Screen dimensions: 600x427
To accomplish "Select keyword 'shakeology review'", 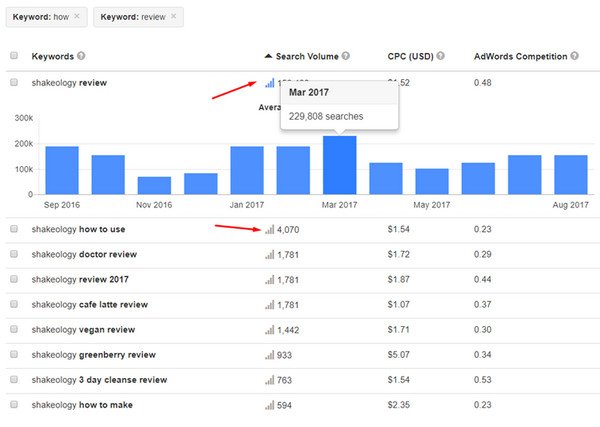I will (x=69, y=83).
